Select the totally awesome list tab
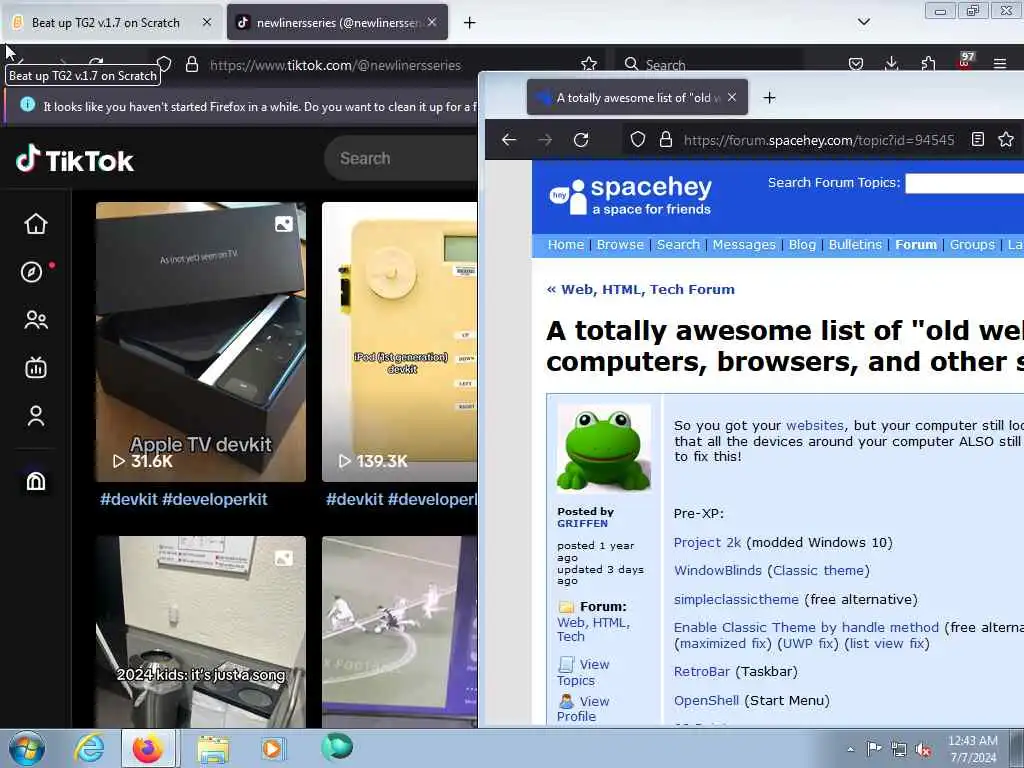1024x768 pixels. coord(637,97)
